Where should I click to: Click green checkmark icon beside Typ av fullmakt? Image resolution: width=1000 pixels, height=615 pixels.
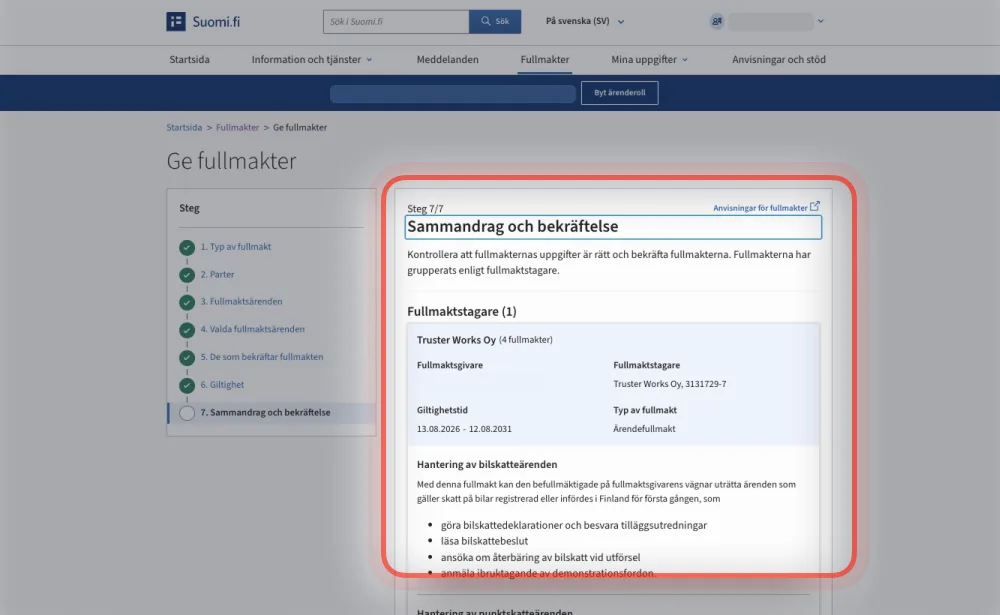point(187,247)
